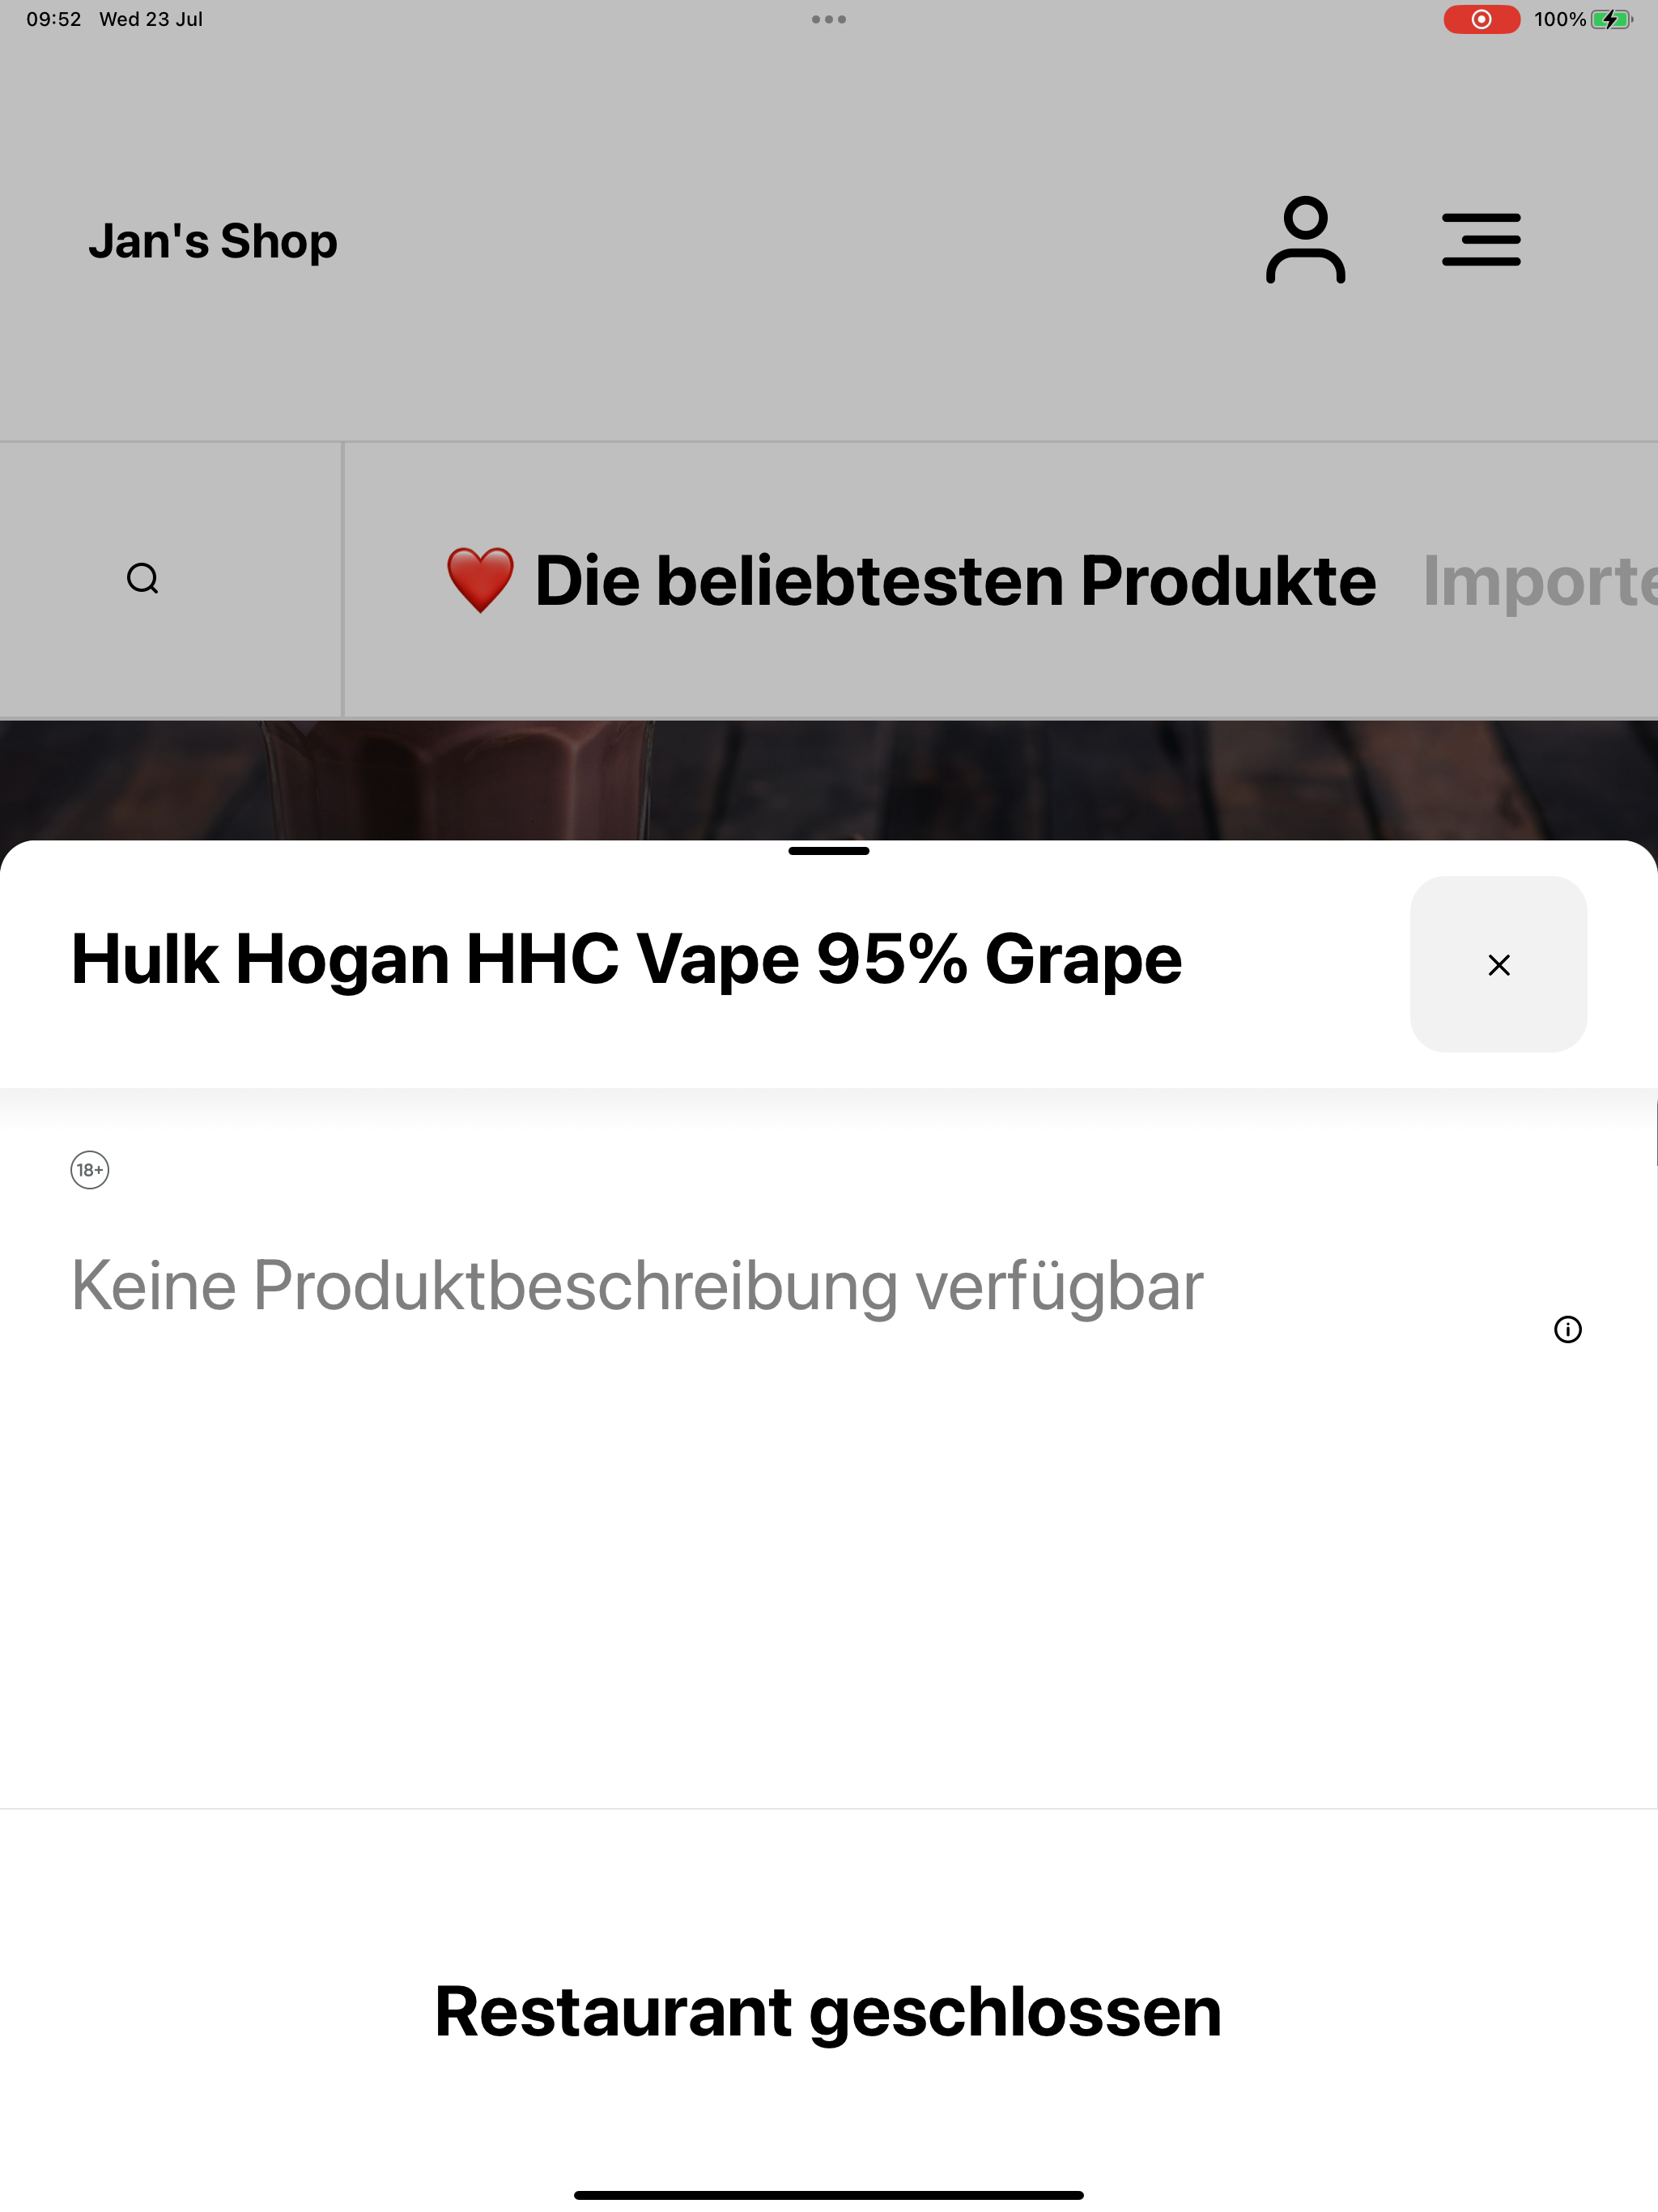The height and width of the screenshot is (2212, 1658).
Task: Tap the battery status icon
Action: (1610, 19)
